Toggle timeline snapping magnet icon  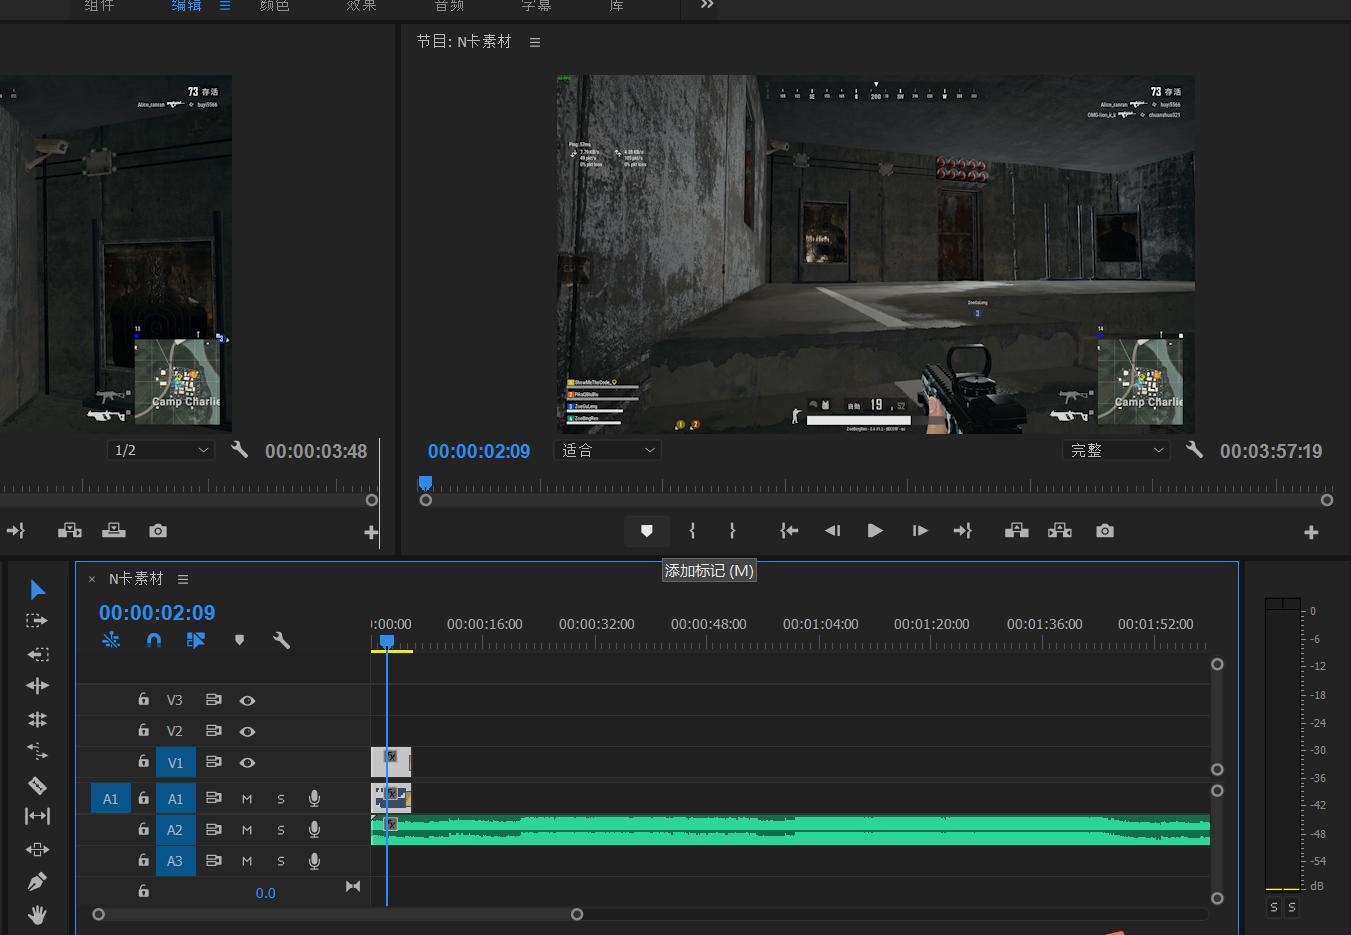[153, 640]
